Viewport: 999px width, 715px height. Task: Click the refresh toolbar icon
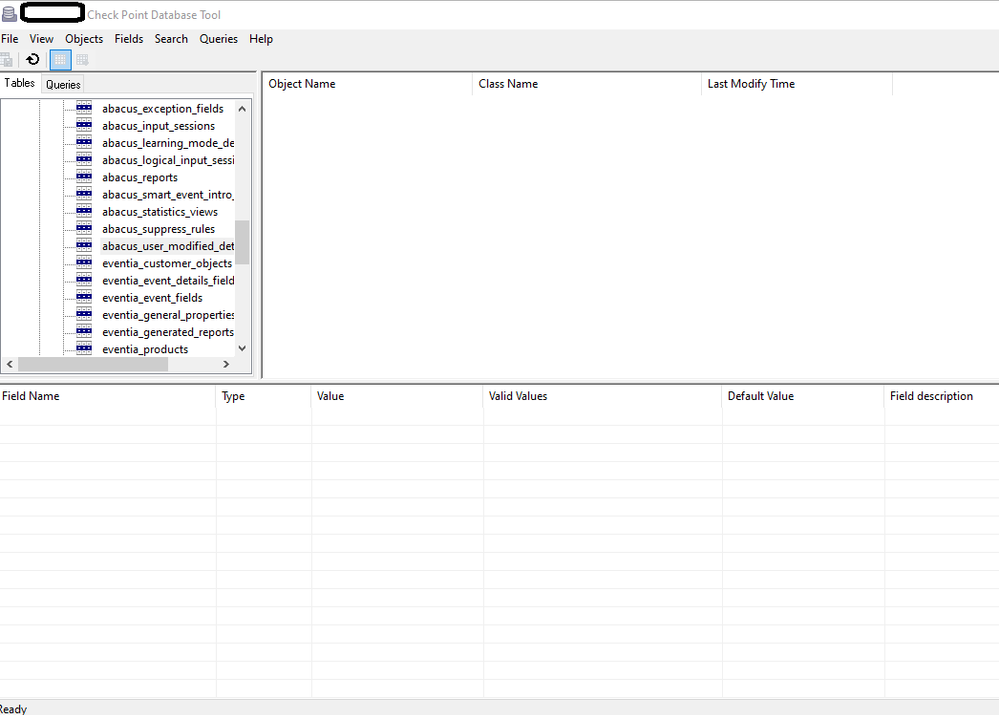[x=33, y=60]
